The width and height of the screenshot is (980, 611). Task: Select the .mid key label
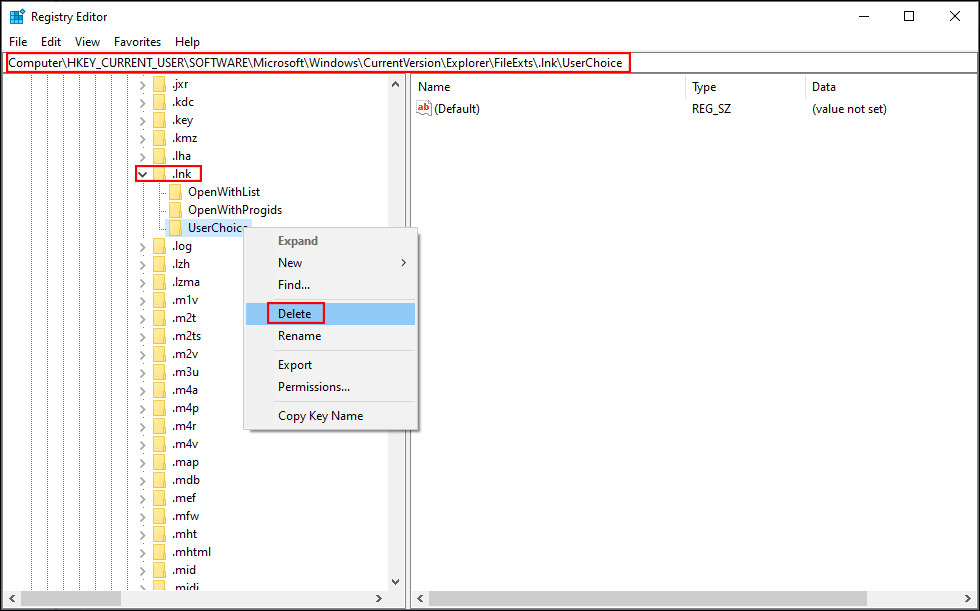pyautogui.click(x=184, y=570)
